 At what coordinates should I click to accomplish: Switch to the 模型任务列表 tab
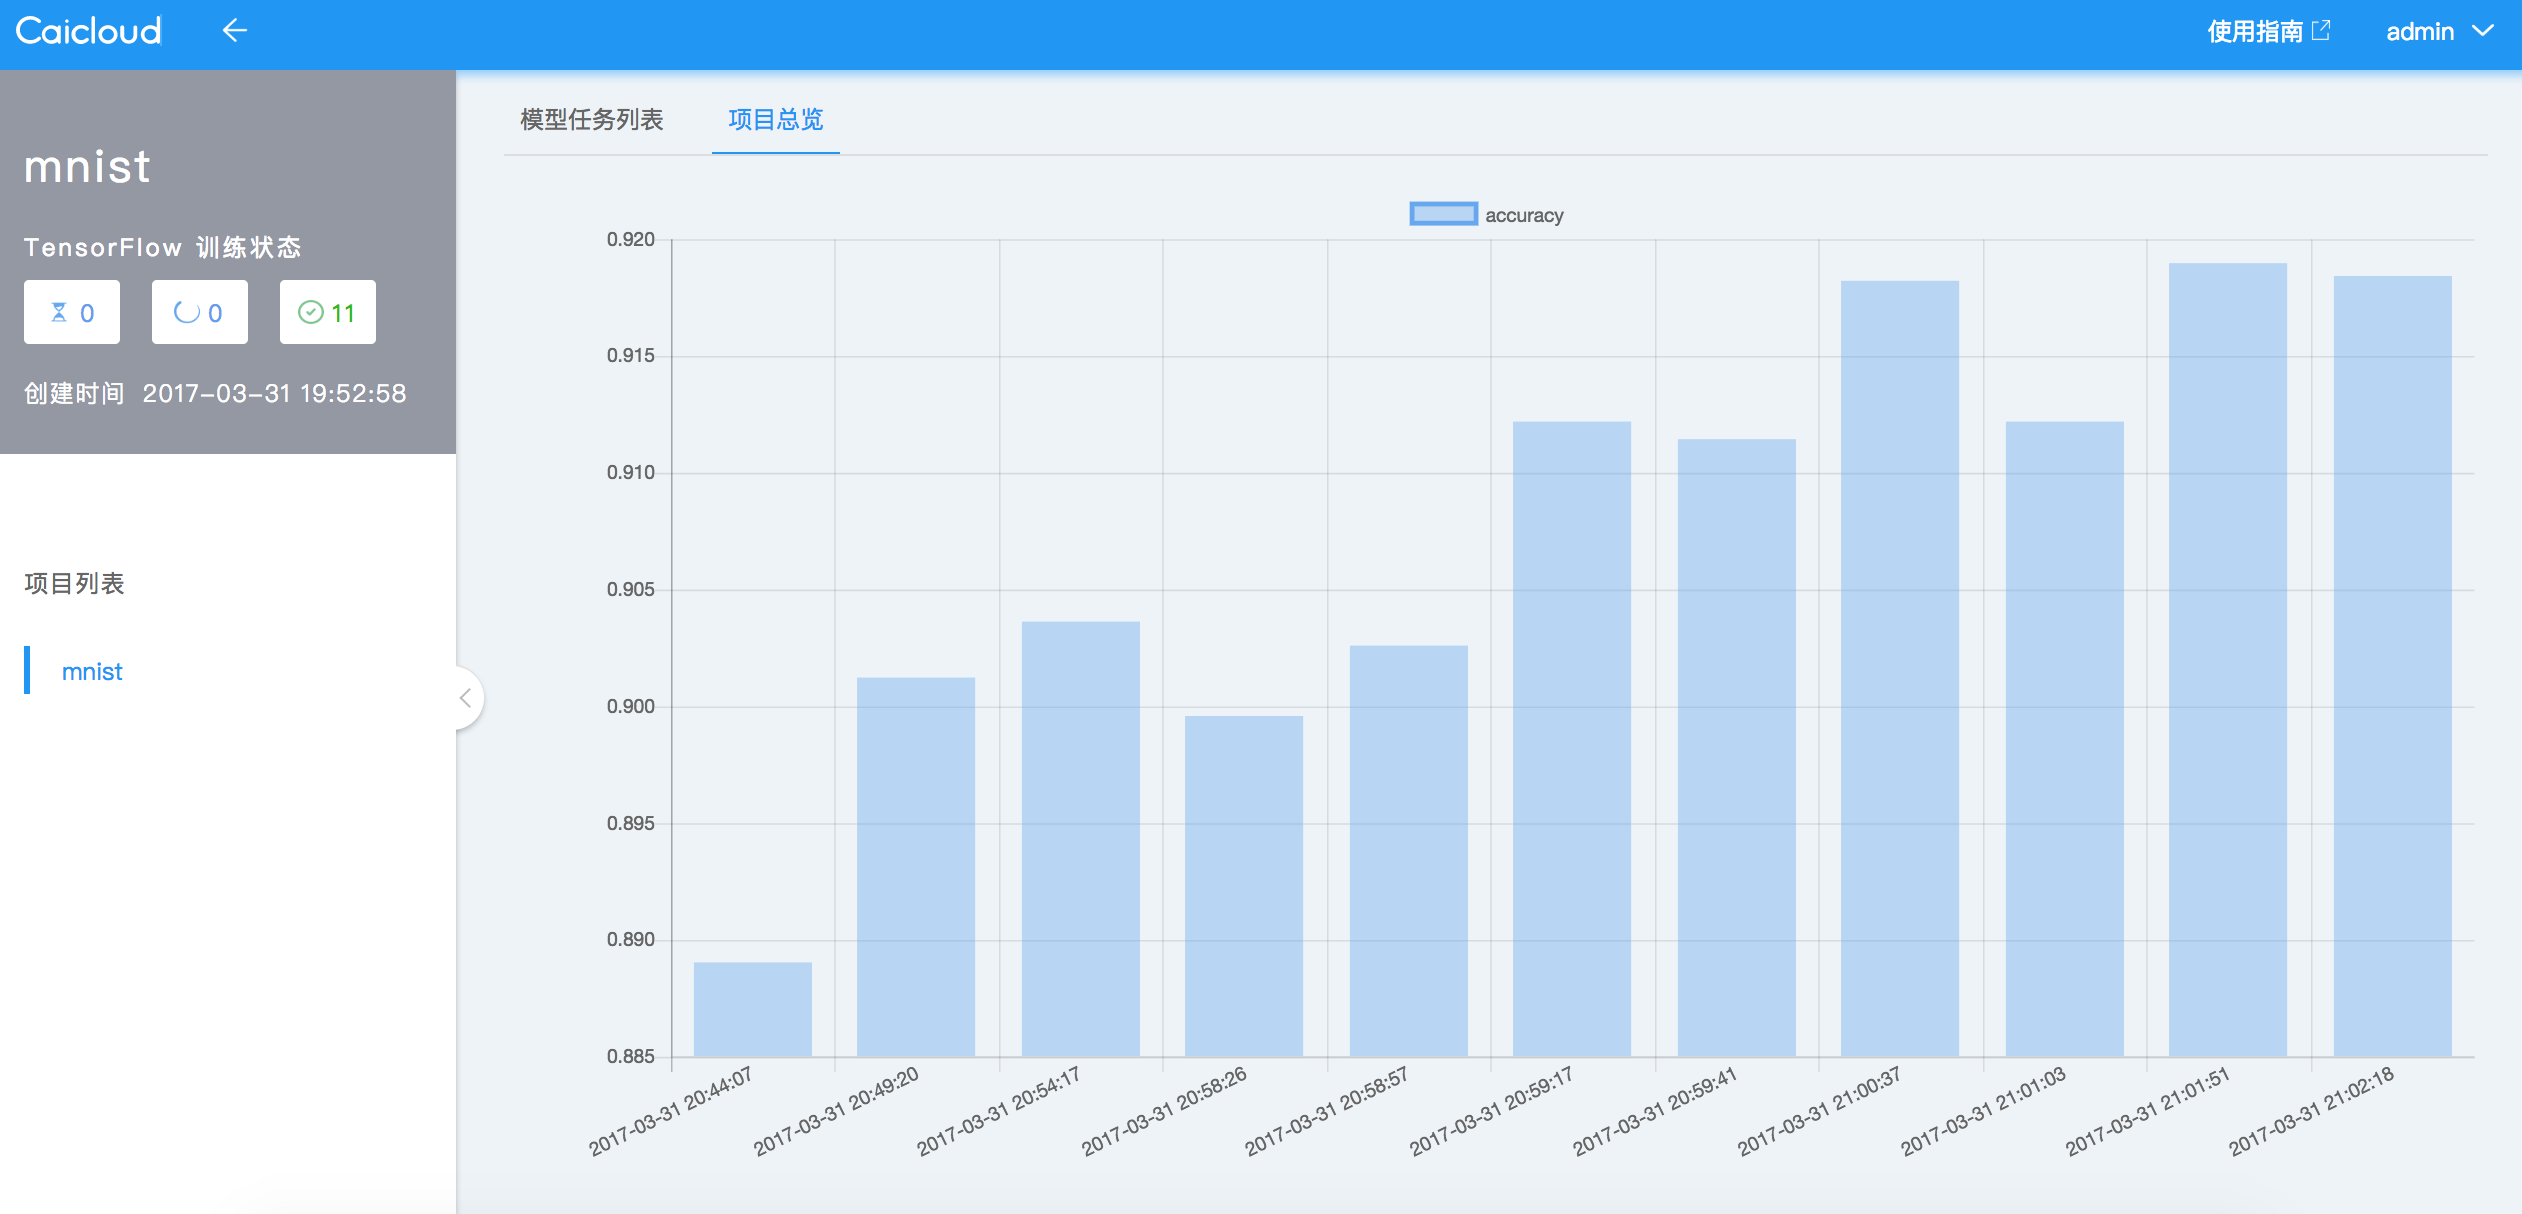pyautogui.click(x=591, y=120)
